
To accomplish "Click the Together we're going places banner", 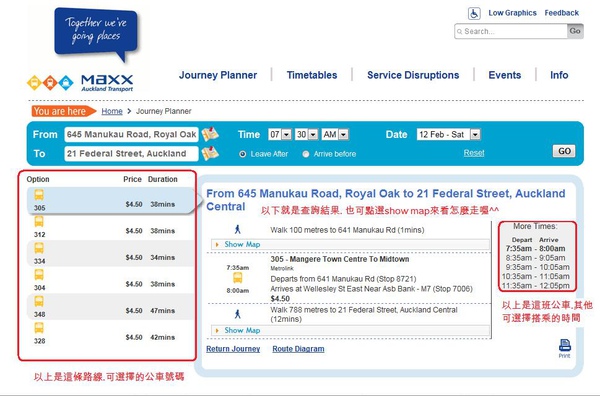I will (x=96, y=34).
